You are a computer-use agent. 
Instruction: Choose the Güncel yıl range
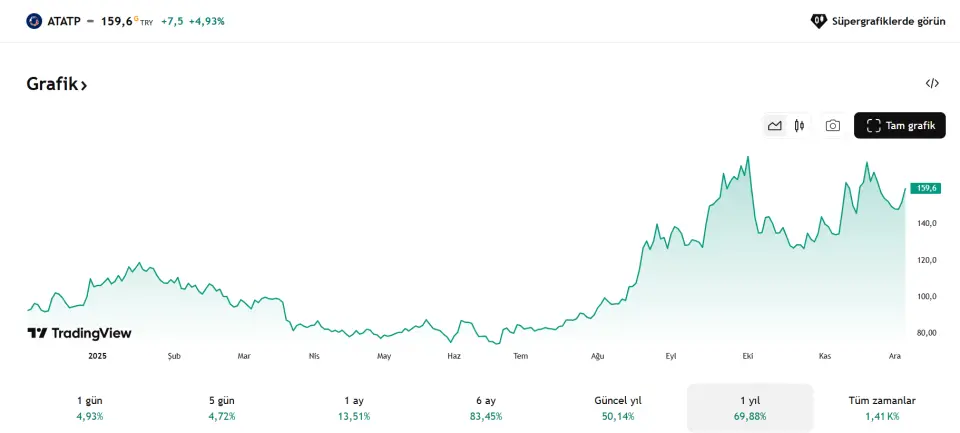pyautogui.click(x=617, y=407)
